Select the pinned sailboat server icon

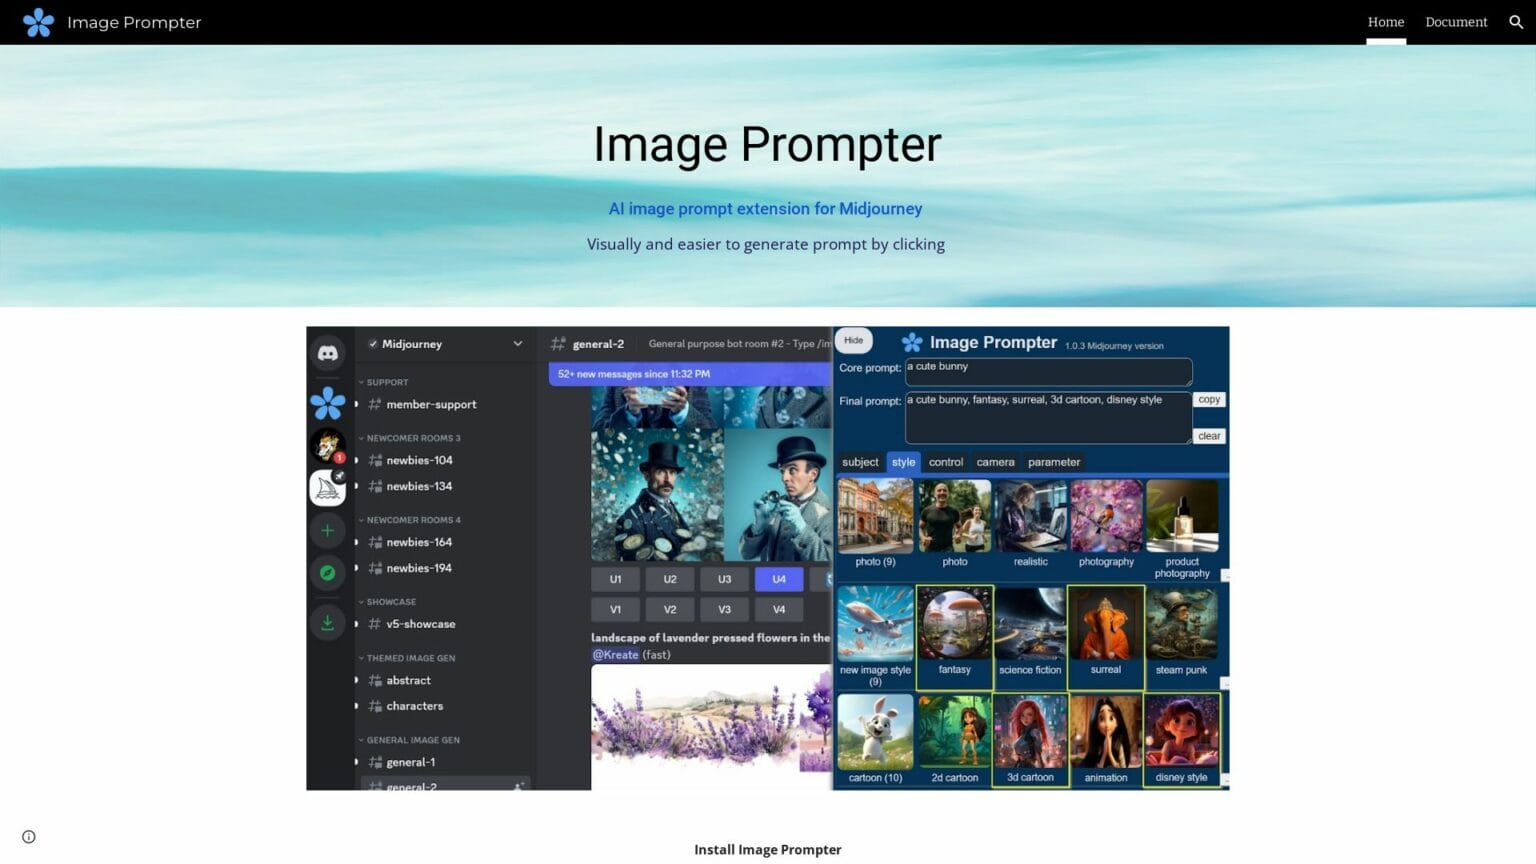click(328, 487)
